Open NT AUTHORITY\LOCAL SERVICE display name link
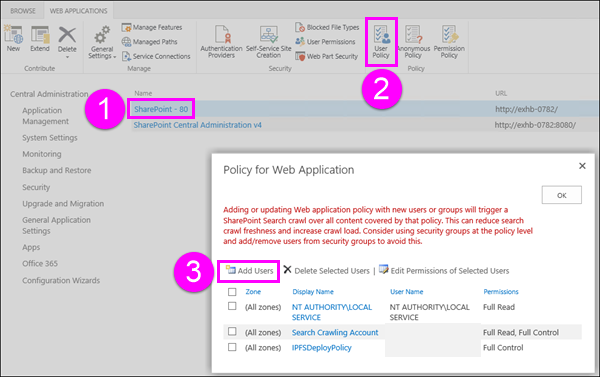 [x=332, y=312]
